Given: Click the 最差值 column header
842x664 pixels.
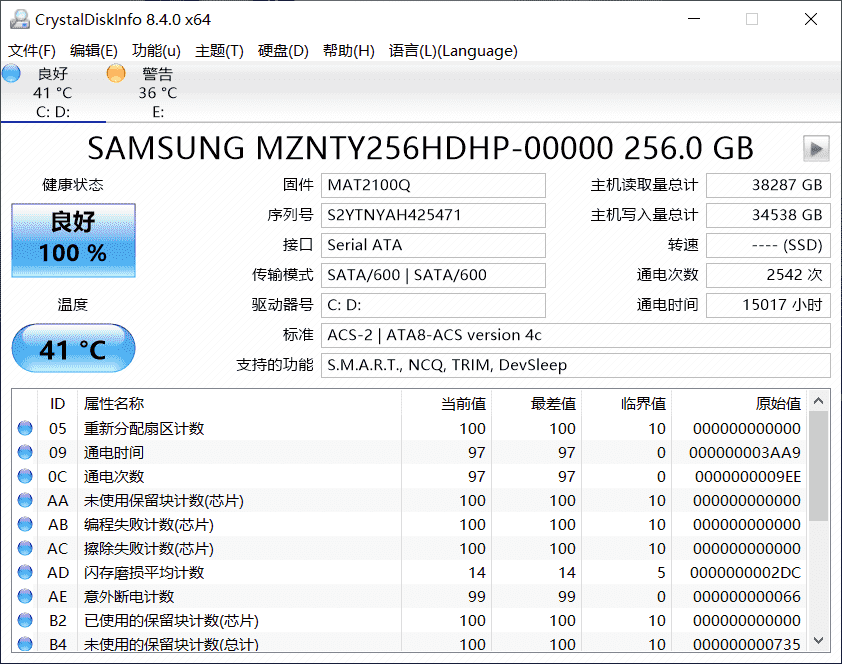Looking at the screenshot, I should [536, 404].
